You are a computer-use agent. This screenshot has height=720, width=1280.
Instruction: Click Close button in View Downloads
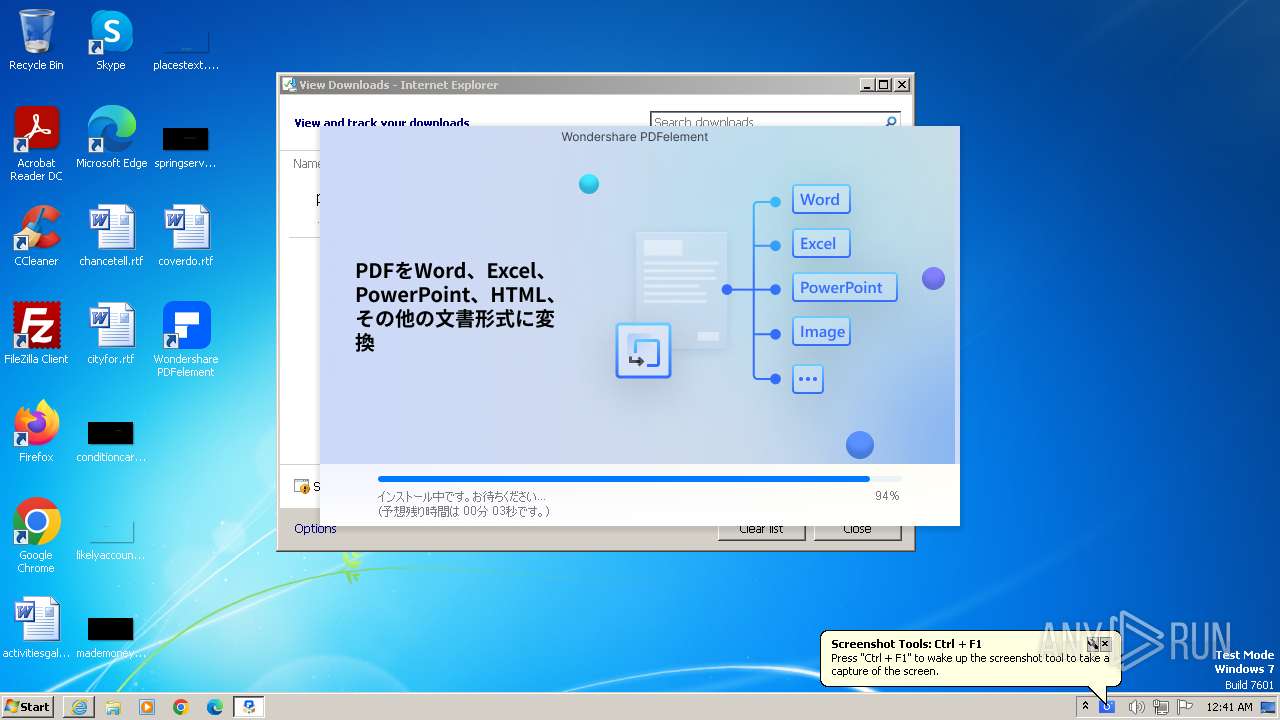(x=857, y=529)
